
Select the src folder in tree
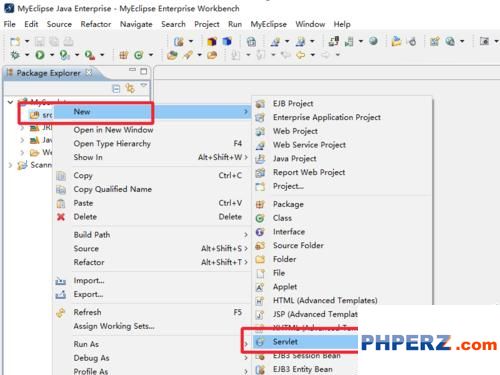(41, 115)
